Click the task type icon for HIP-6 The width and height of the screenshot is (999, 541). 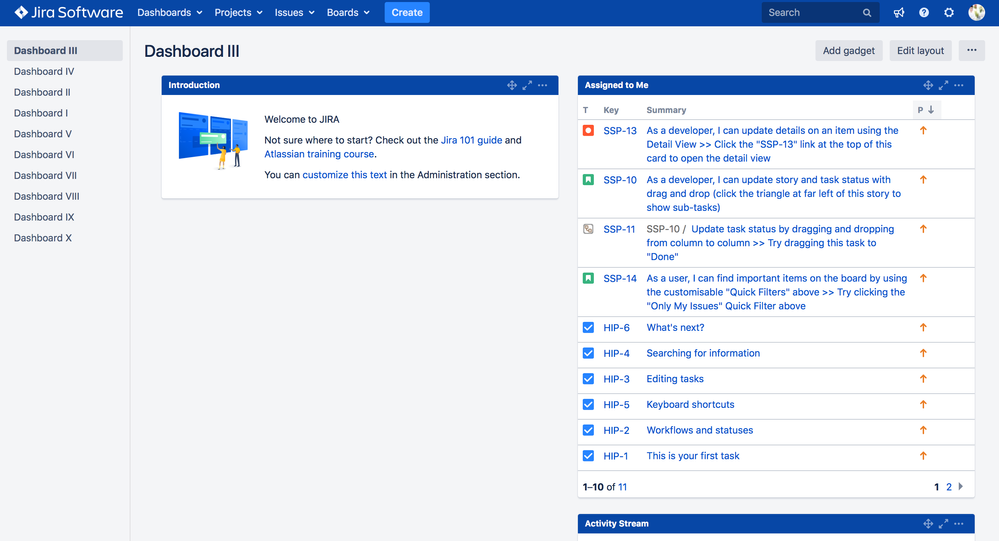point(588,328)
